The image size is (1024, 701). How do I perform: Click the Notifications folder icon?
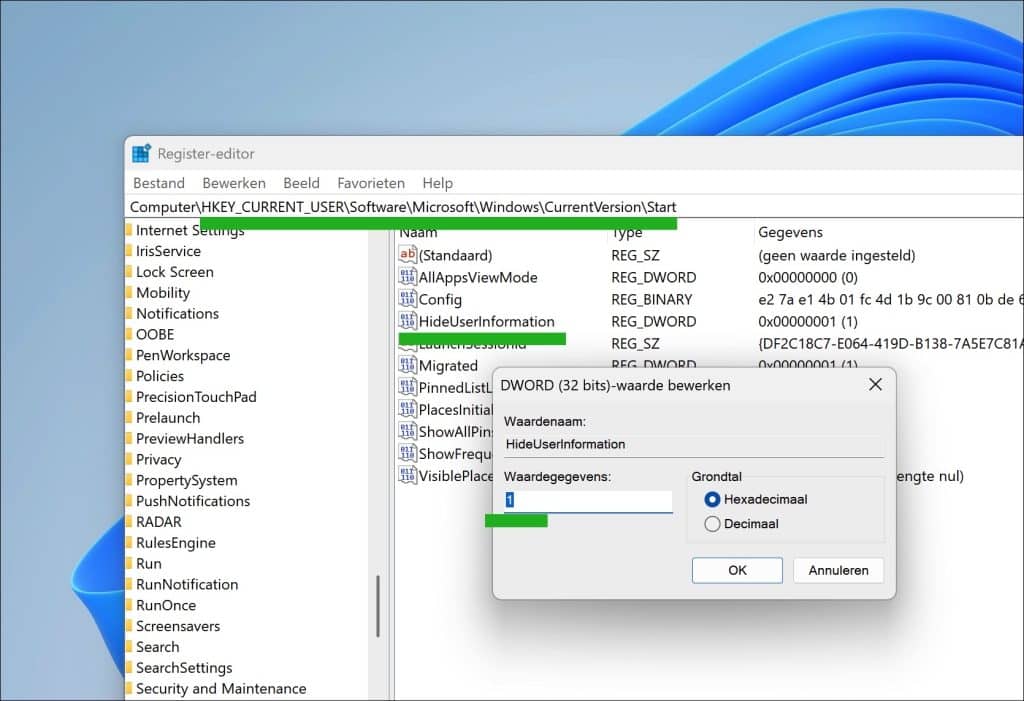(x=129, y=314)
